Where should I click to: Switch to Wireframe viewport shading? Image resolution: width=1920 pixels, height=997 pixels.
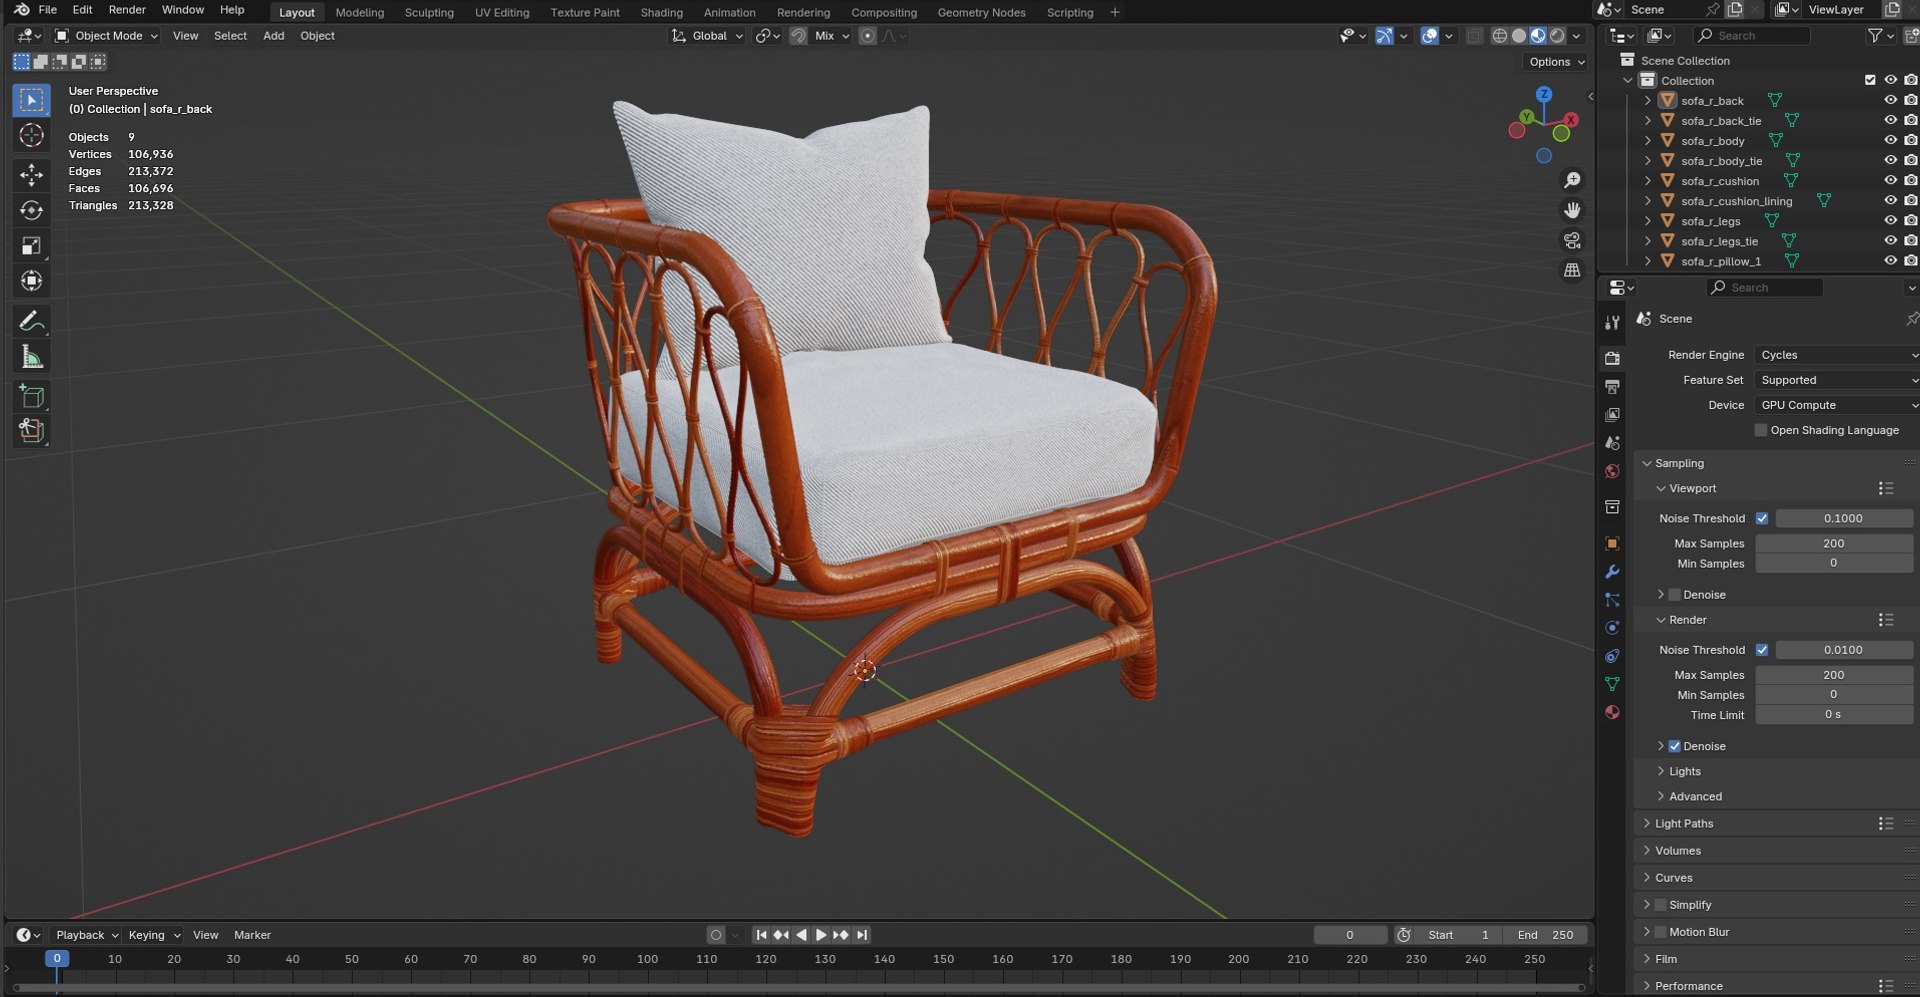point(1499,36)
